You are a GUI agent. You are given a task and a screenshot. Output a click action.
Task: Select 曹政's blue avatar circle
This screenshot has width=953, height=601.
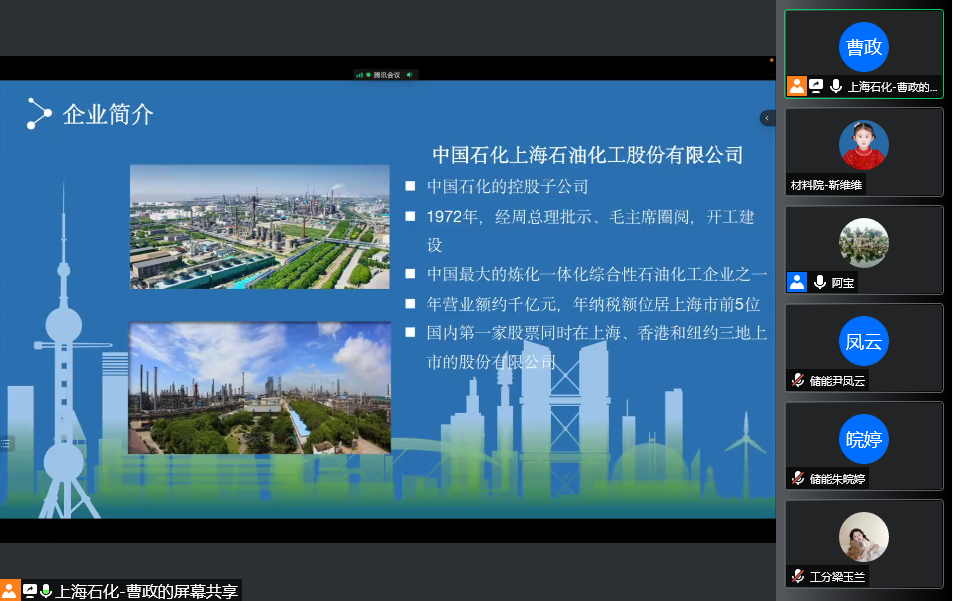click(863, 46)
